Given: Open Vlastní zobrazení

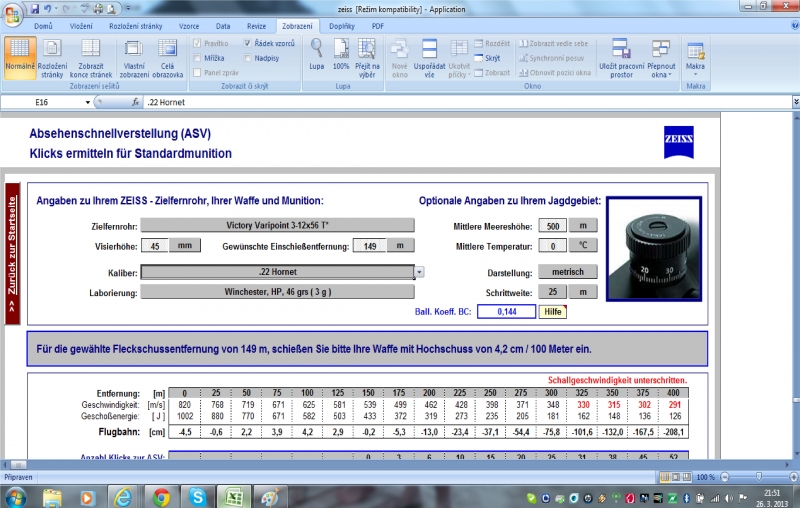Looking at the screenshot, I should click(134, 58).
